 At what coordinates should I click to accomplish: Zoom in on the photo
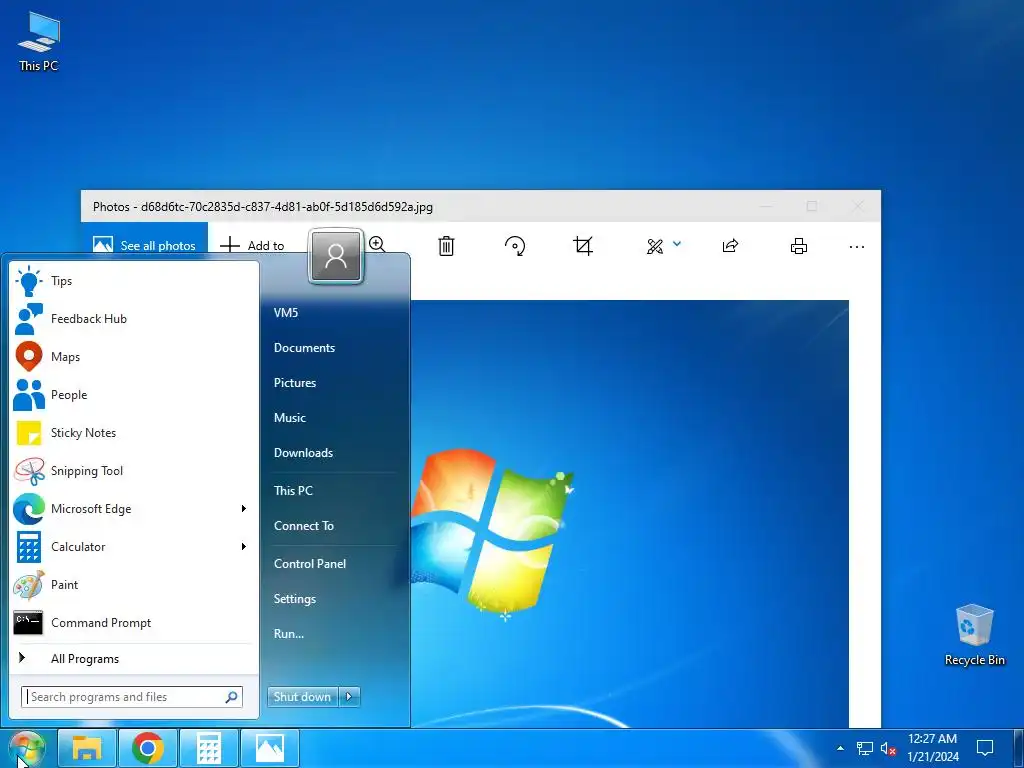pos(377,245)
